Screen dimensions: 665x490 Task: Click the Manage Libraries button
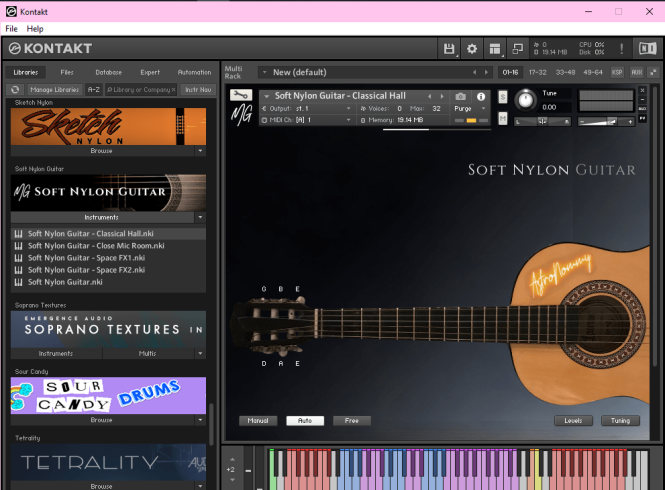tap(54, 90)
